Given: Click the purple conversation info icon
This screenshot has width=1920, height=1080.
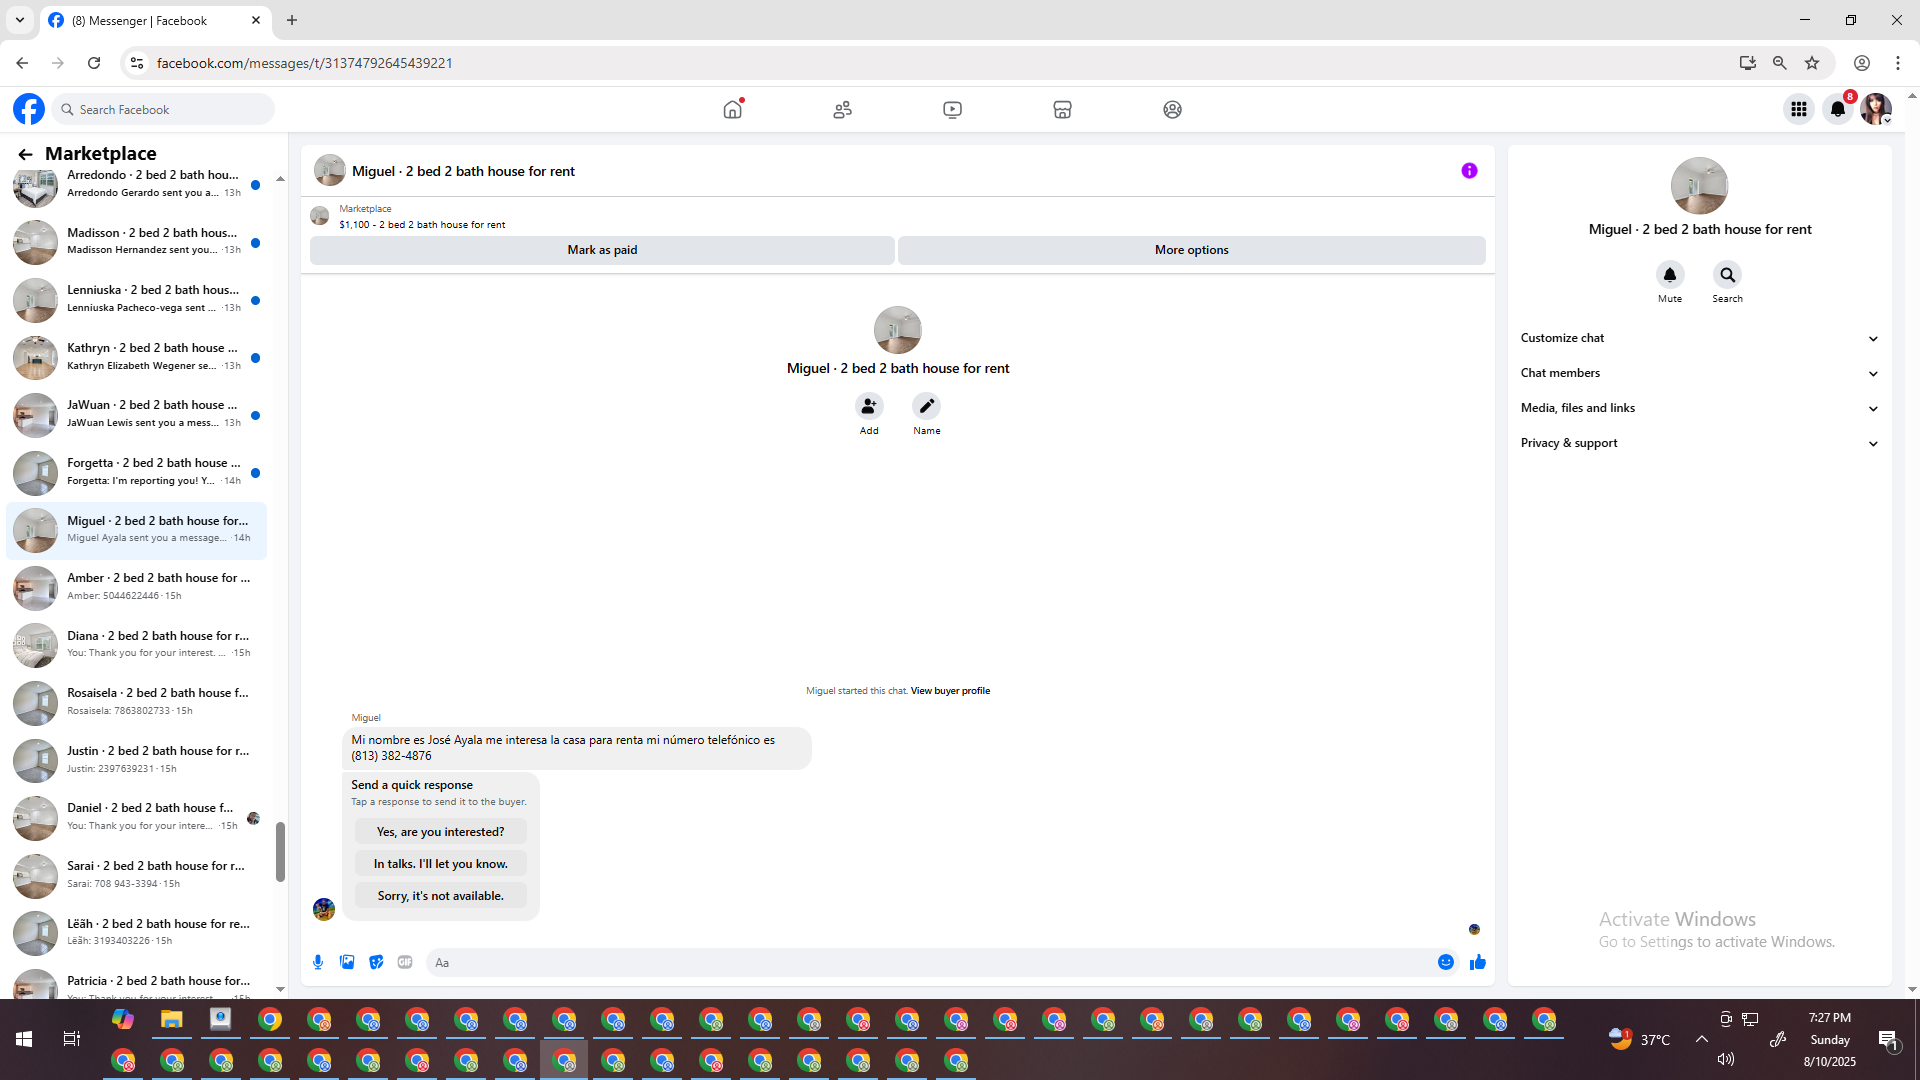Looking at the screenshot, I should 1469,171.
